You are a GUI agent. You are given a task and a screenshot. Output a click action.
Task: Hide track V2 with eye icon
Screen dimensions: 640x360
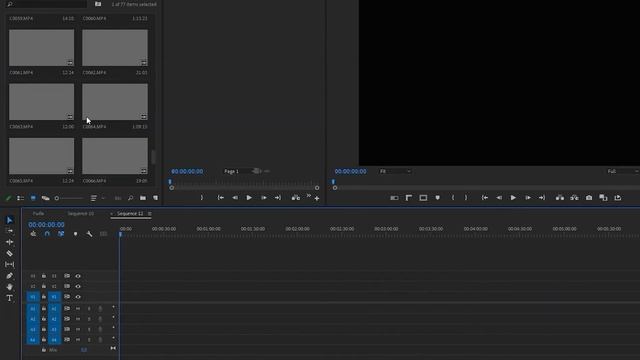78,287
